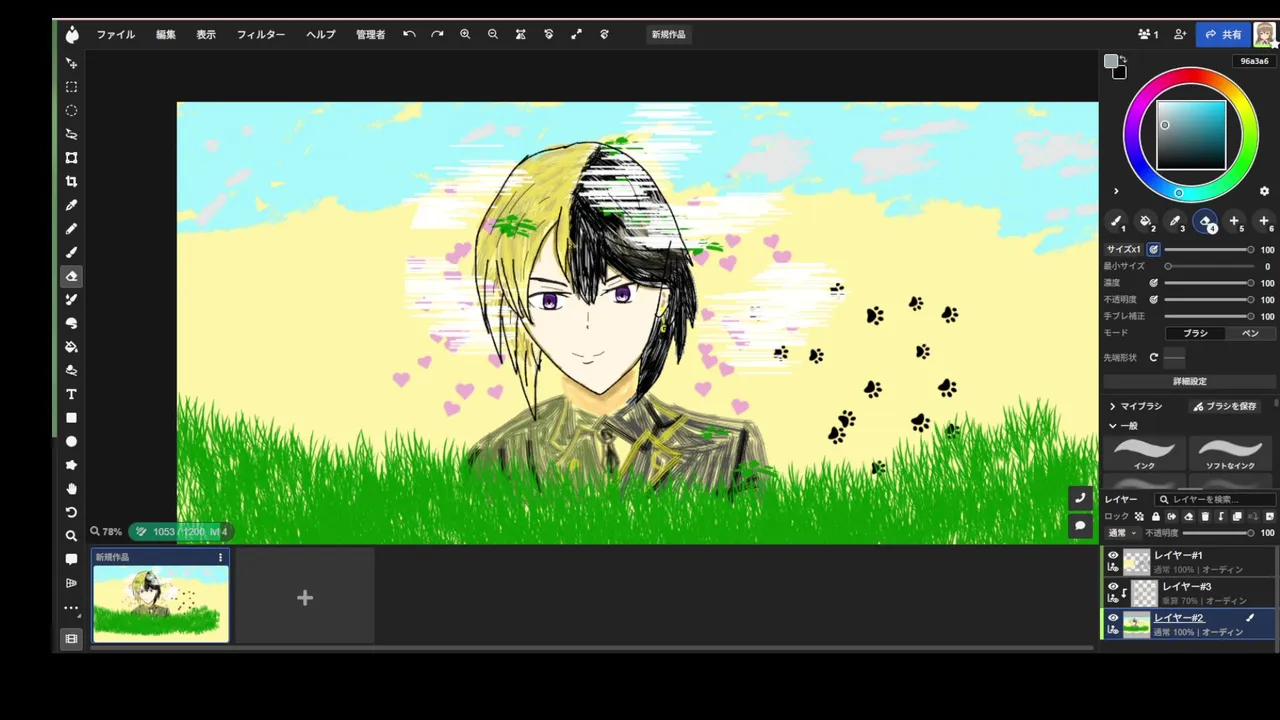Select the Lasso selection tool
The height and width of the screenshot is (720, 1280).
click(x=71, y=134)
